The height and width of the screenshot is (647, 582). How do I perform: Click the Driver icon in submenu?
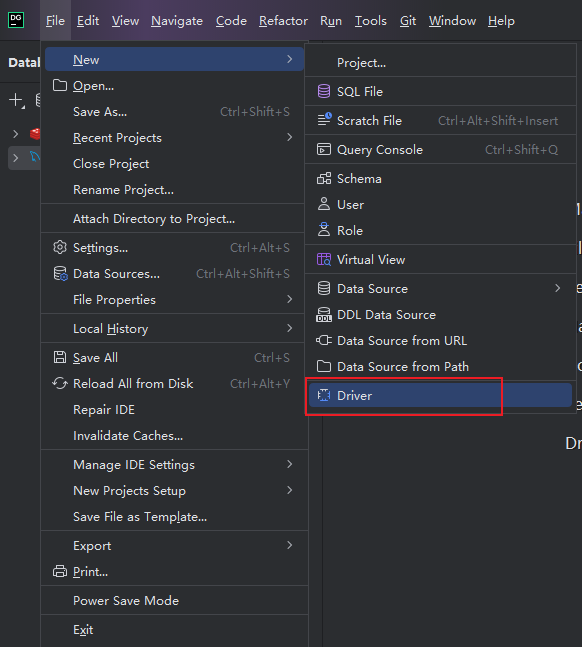[x=324, y=395]
